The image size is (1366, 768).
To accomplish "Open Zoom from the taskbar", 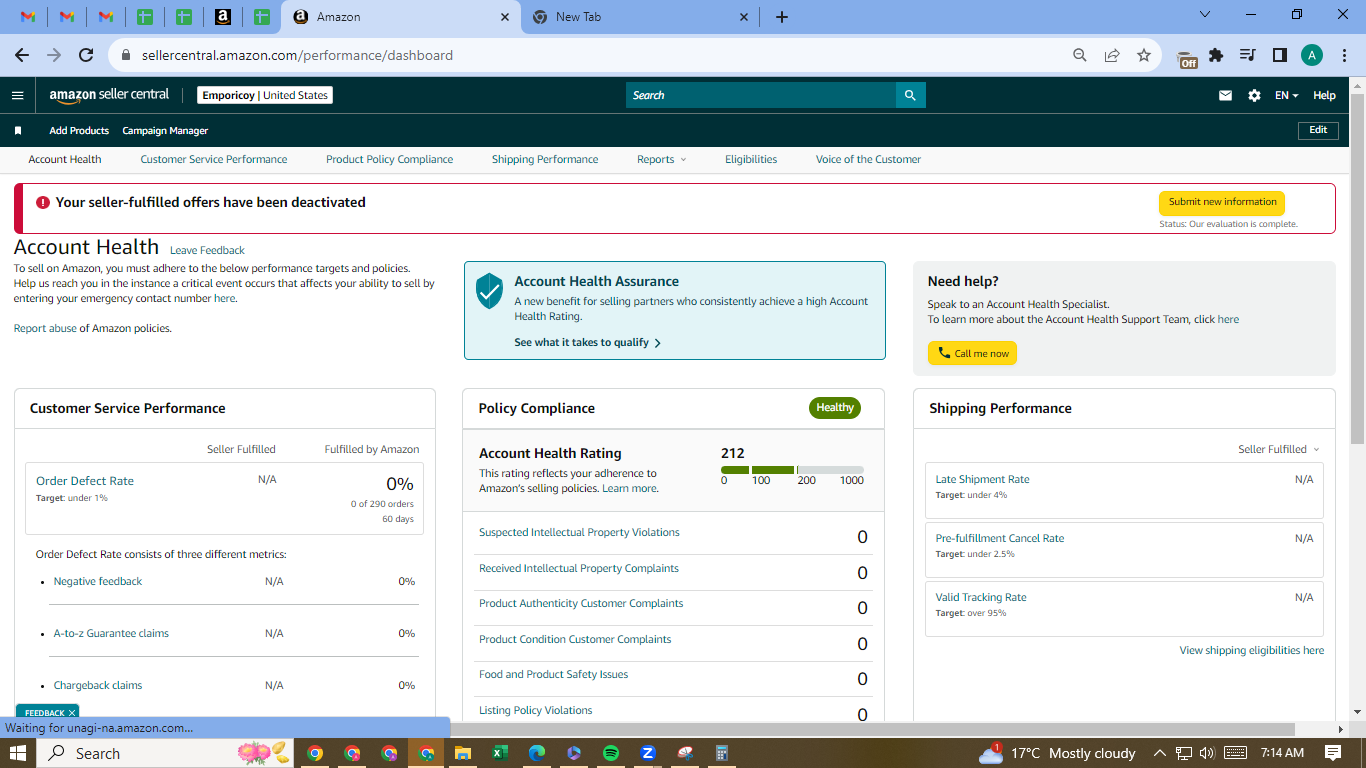I will coord(647,753).
